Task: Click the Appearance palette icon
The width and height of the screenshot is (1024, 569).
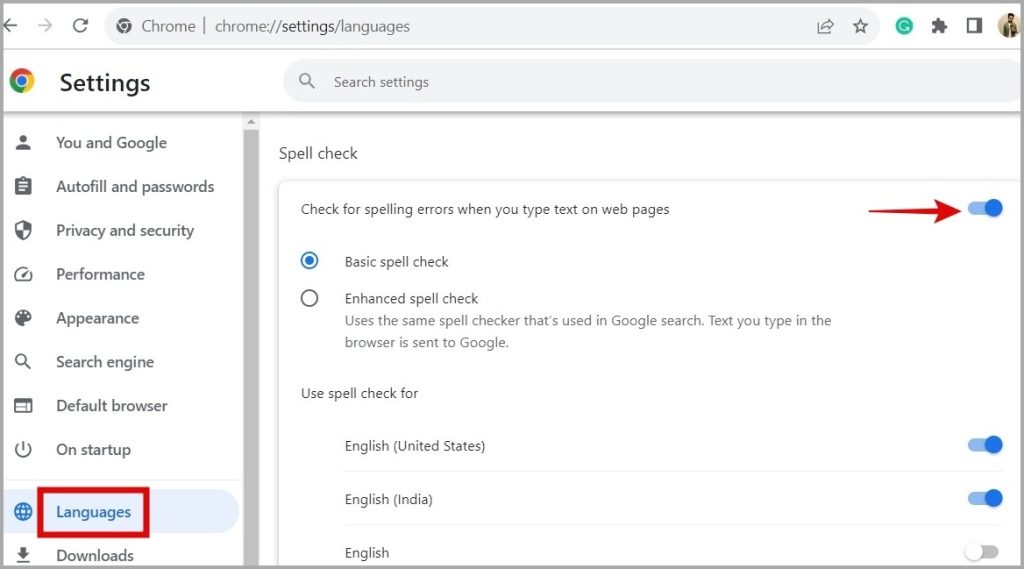Action: point(23,317)
